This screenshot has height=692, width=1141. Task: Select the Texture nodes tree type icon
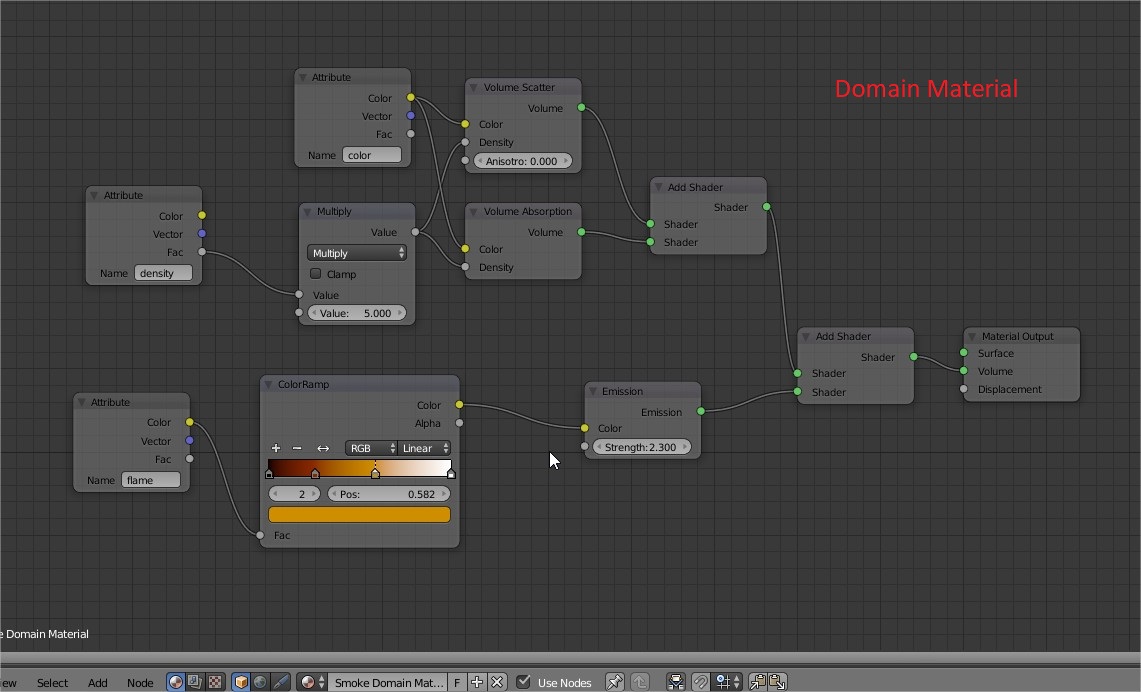coord(215,682)
